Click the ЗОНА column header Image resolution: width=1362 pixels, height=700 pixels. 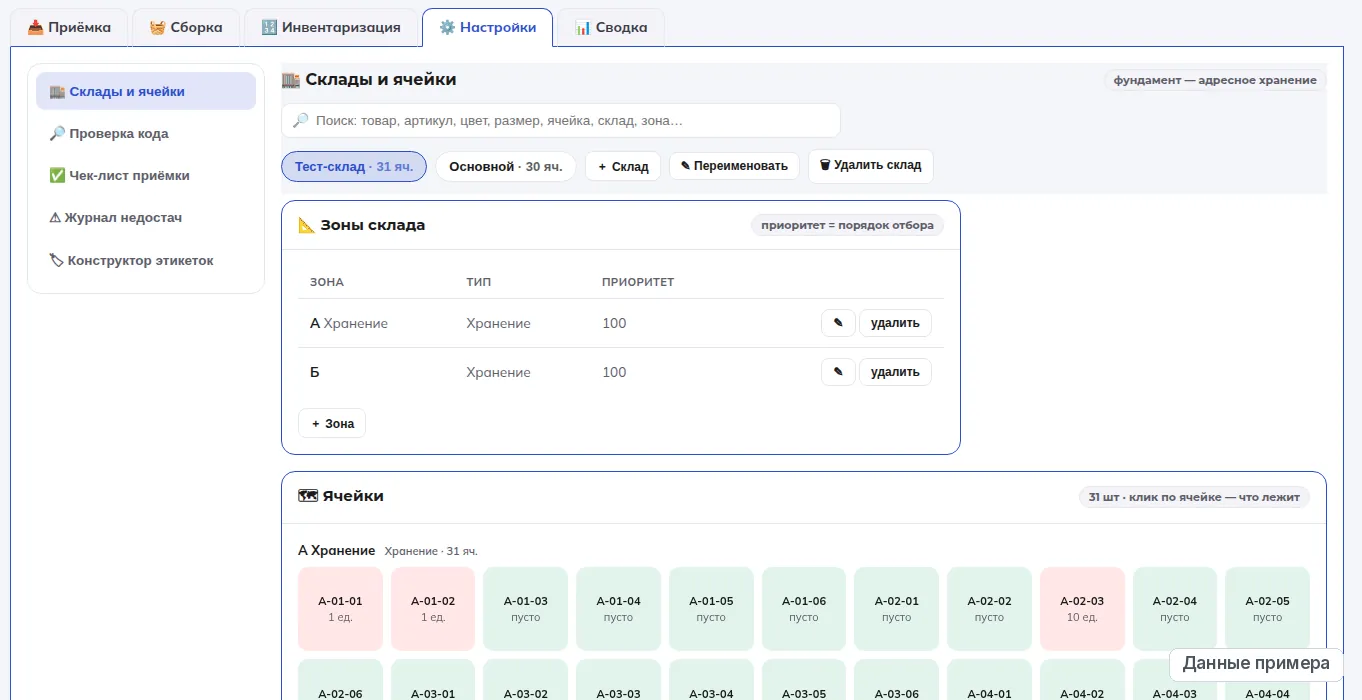(327, 282)
